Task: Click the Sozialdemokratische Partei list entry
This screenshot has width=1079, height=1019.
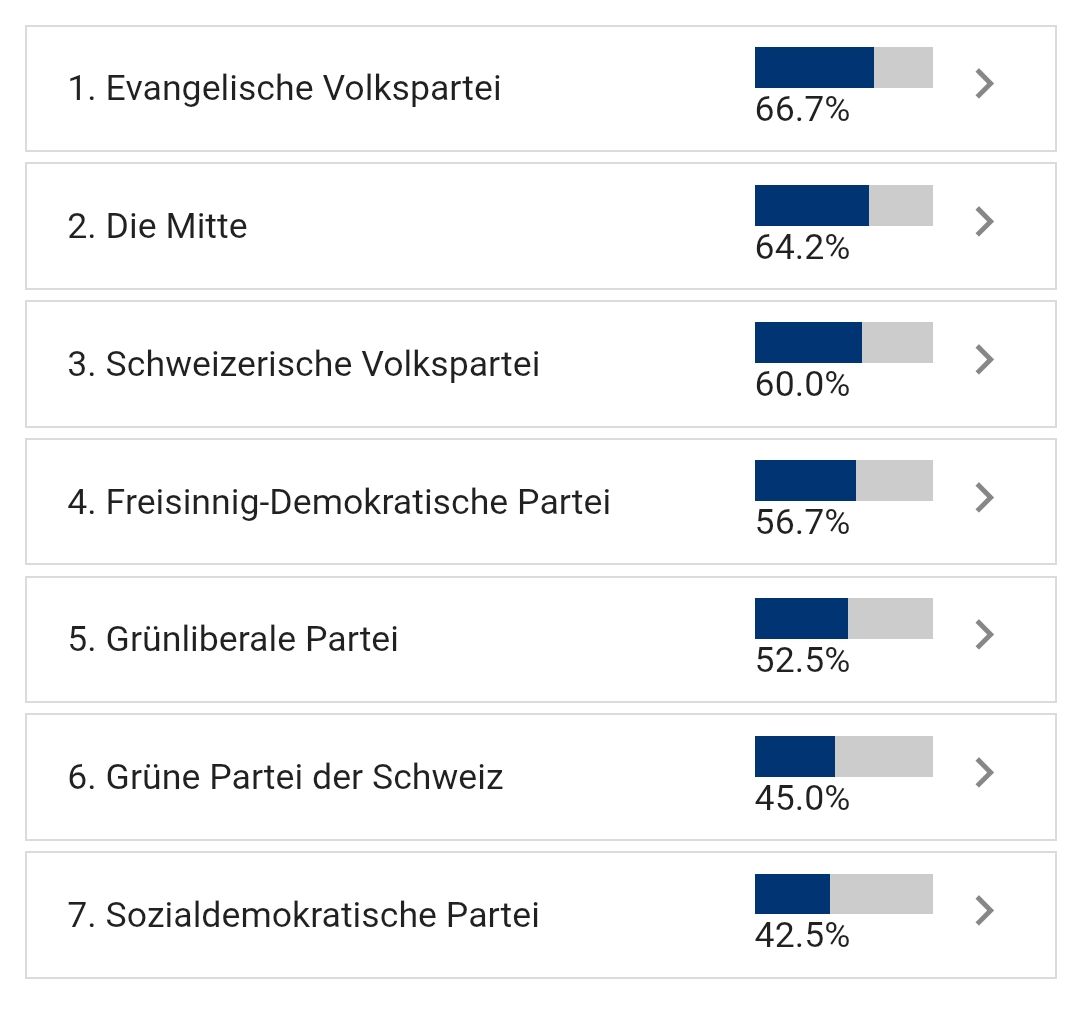Action: click(303, 915)
